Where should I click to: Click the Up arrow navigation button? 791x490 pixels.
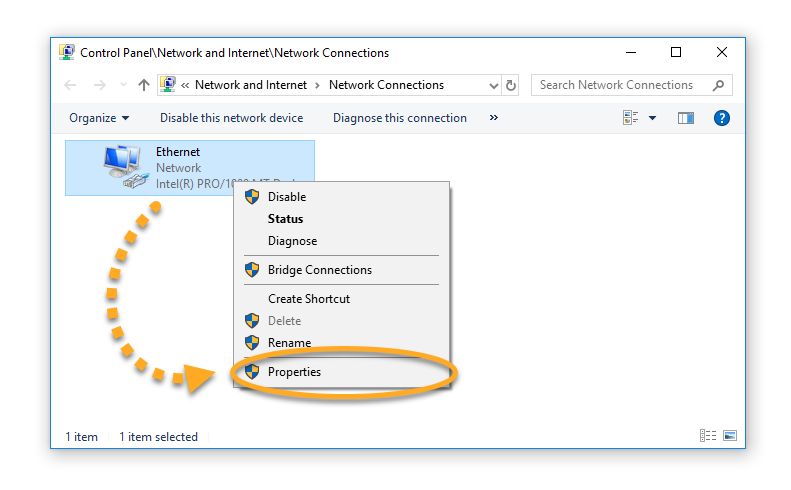(x=144, y=86)
